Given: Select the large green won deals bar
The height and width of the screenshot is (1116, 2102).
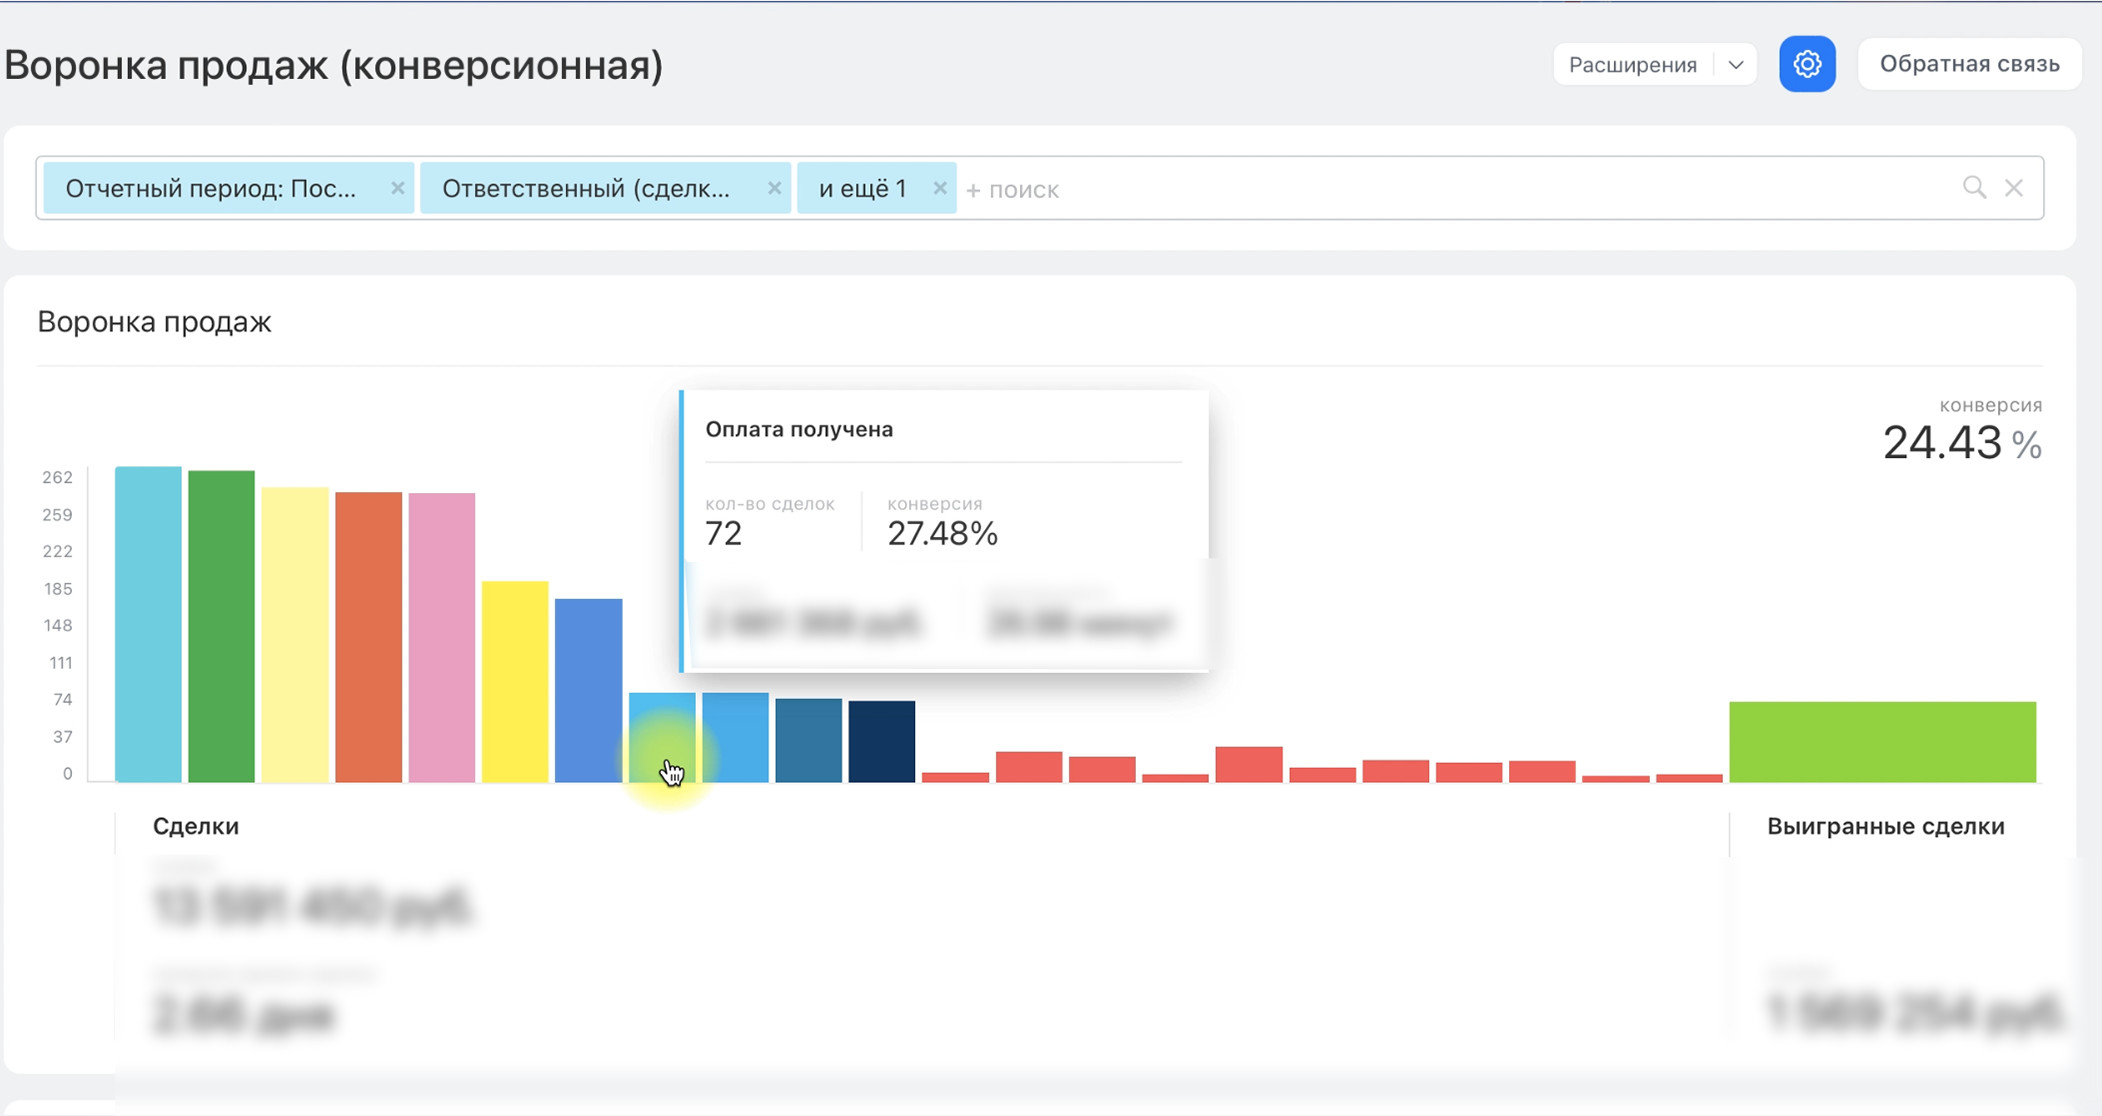Looking at the screenshot, I should click(1882, 741).
